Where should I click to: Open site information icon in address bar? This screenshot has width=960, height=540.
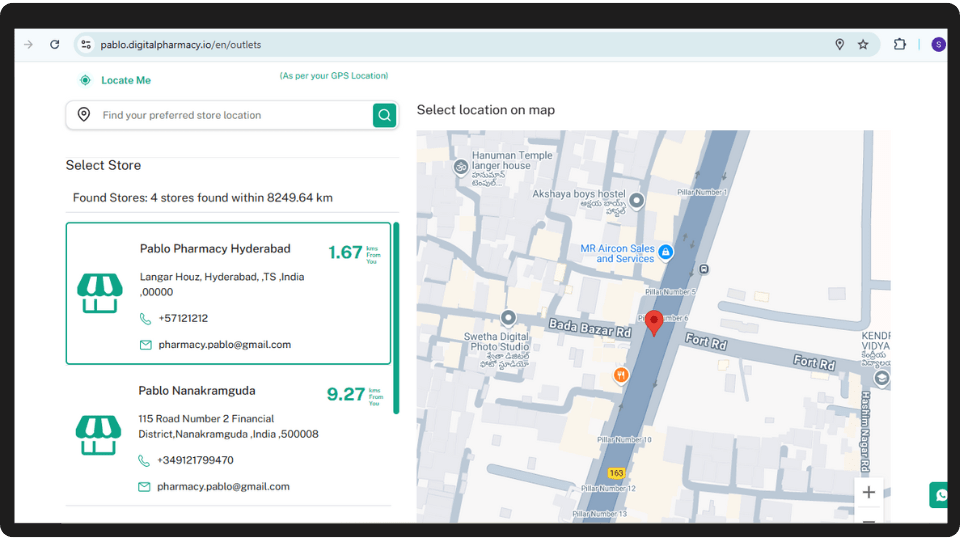pos(86,45)
